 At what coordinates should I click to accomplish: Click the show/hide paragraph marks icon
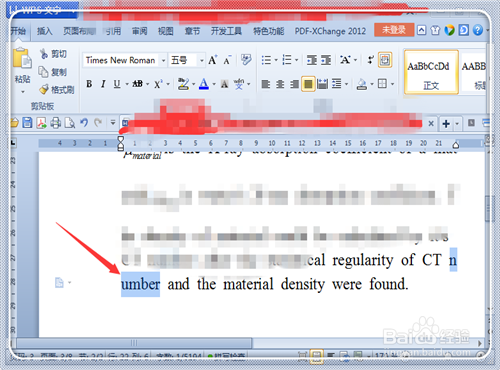pyautogui.click(x=370, y=60)
